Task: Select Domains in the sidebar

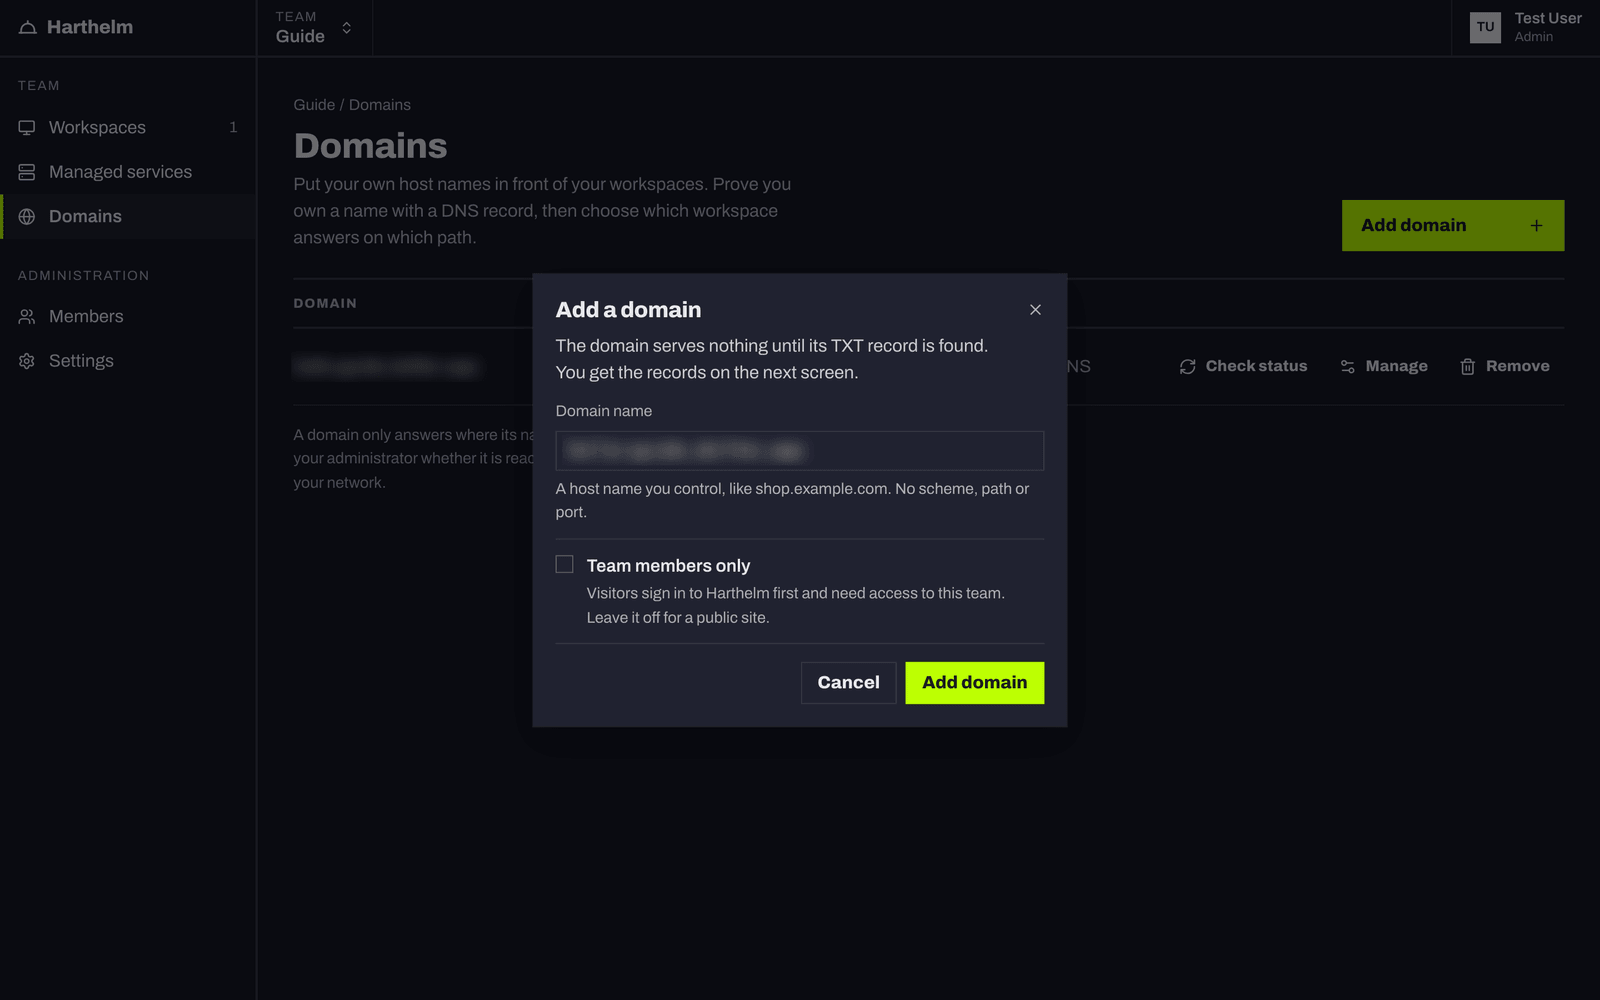Action: point(128,216)
